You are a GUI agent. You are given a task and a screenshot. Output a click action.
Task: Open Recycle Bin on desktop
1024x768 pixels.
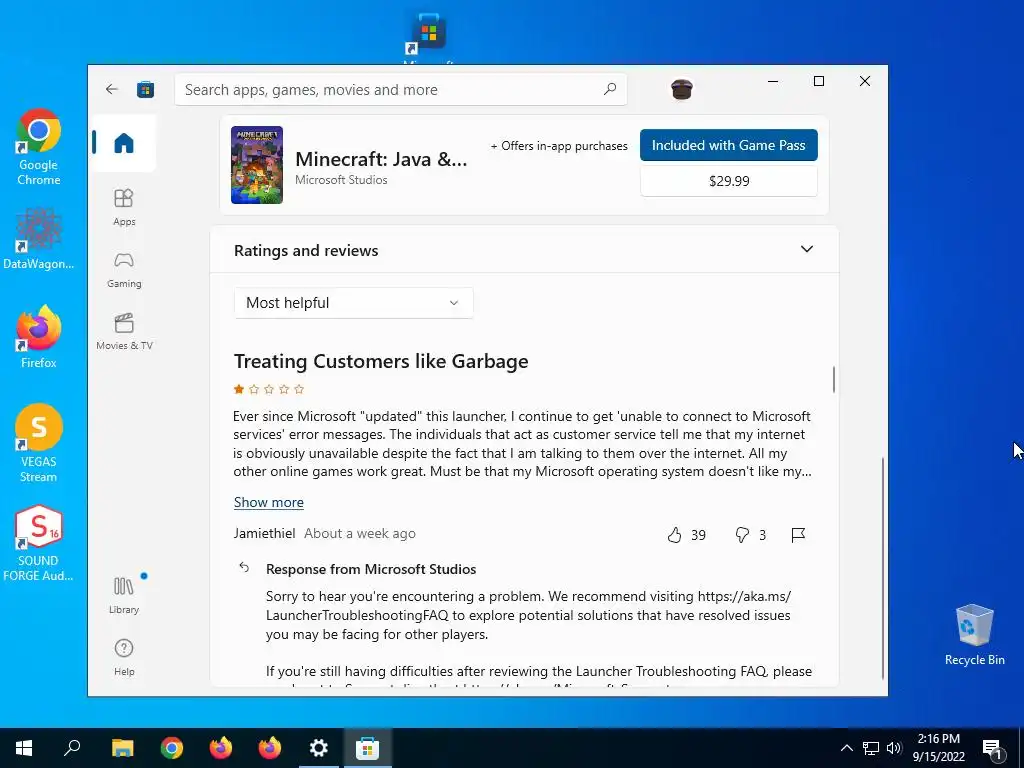point(974,635)
